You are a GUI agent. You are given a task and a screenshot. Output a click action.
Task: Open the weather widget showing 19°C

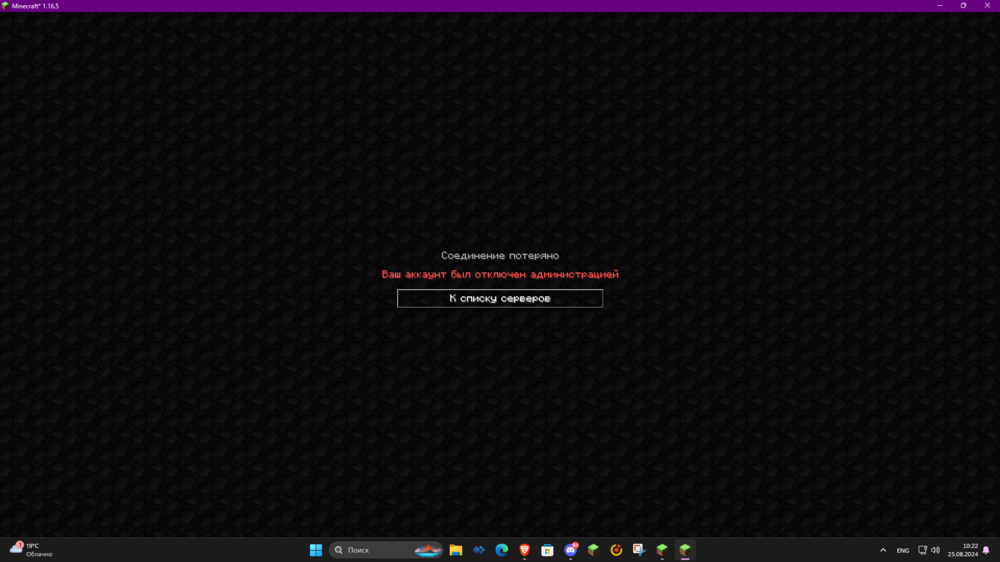point(32,550)
